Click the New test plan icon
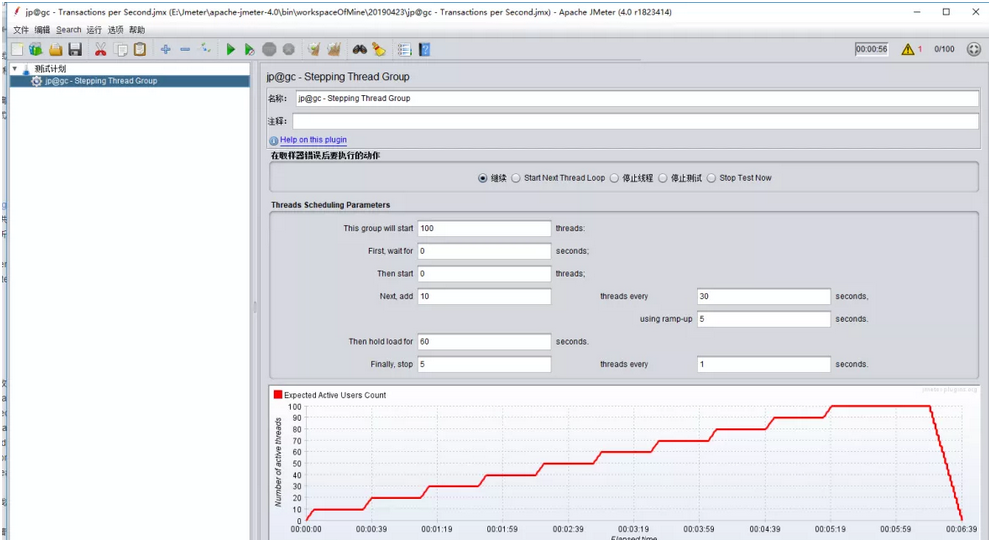 click(17, 49)
